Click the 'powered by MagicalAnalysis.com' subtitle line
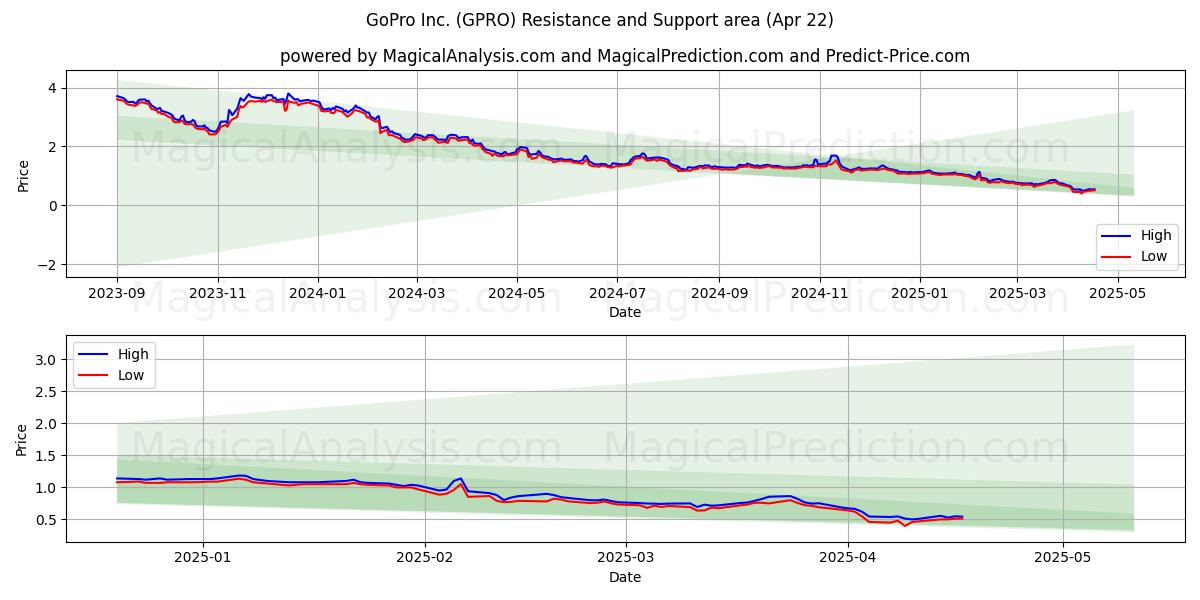This screenshot has width=1200, height=600. pyautogui.click(x=625, y=56)
